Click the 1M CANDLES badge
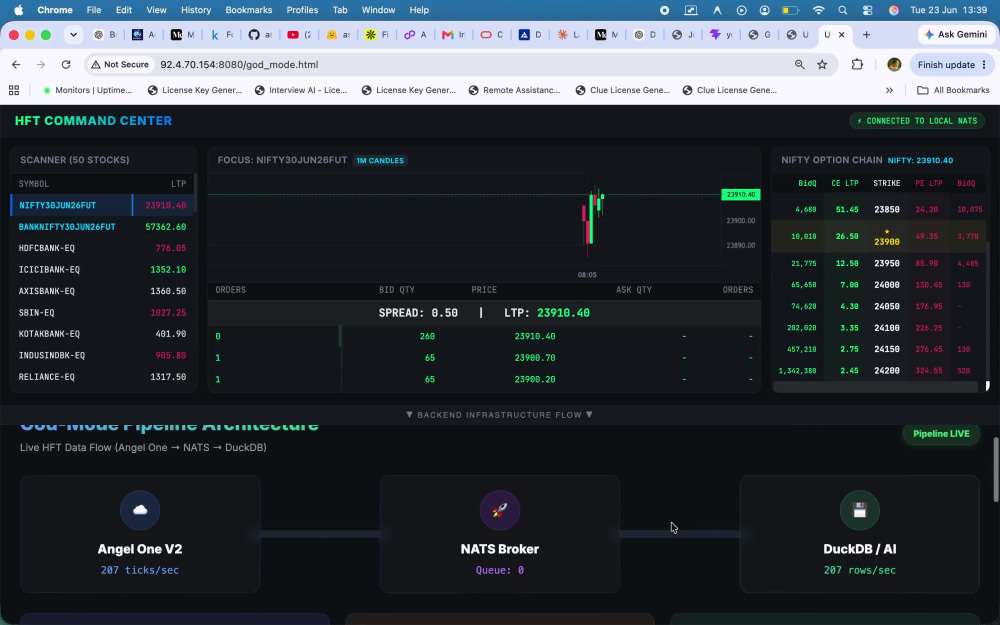The height and width of the screenshot is (625, 1000). (x=380, y=160)
